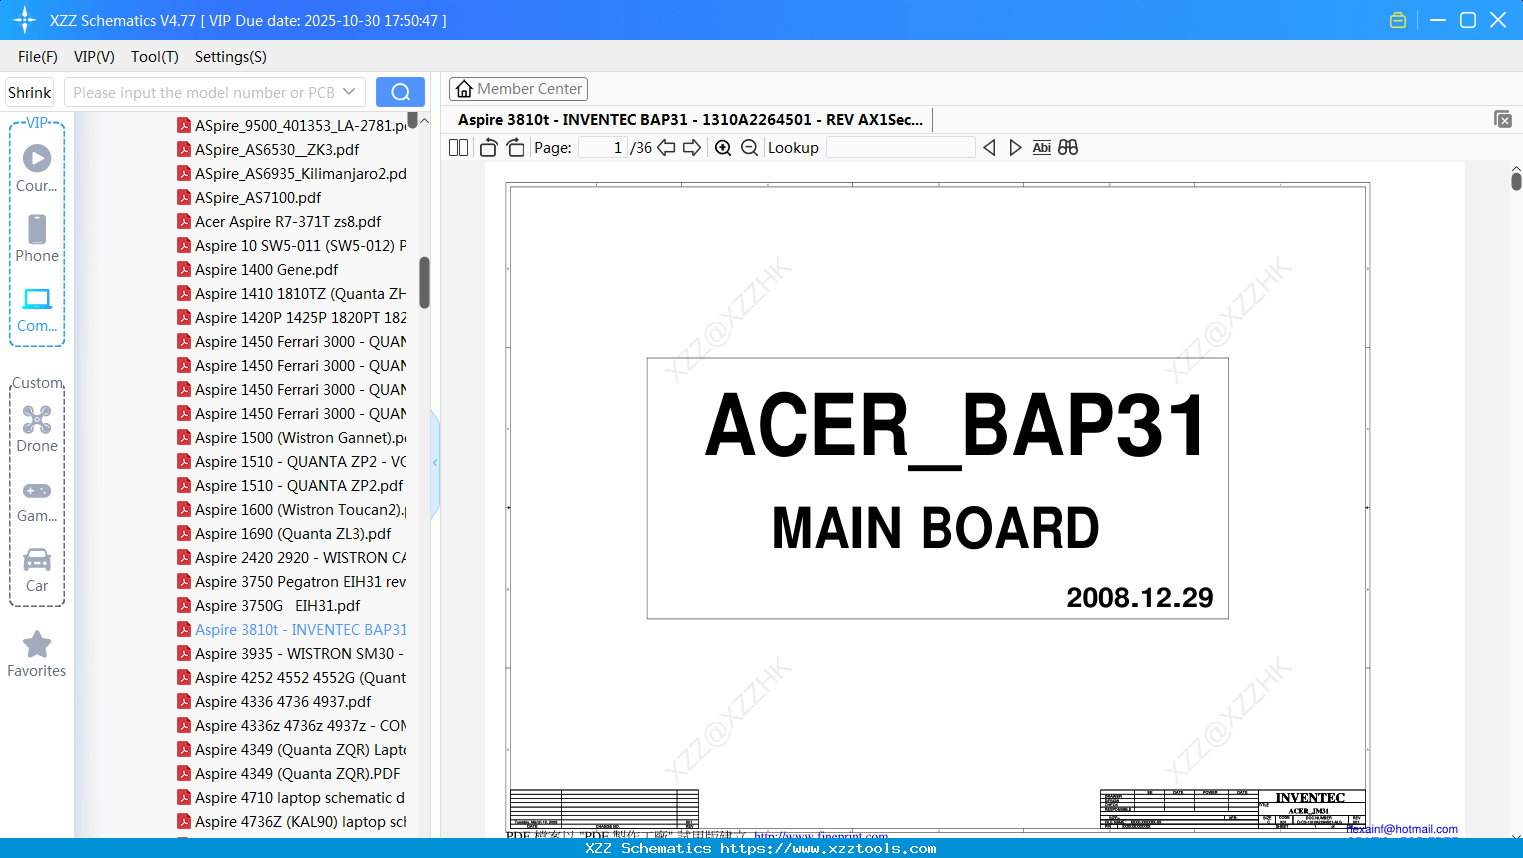Open the Settings(S) menu
Viewport: 1523px width, 858px height.
231,57
